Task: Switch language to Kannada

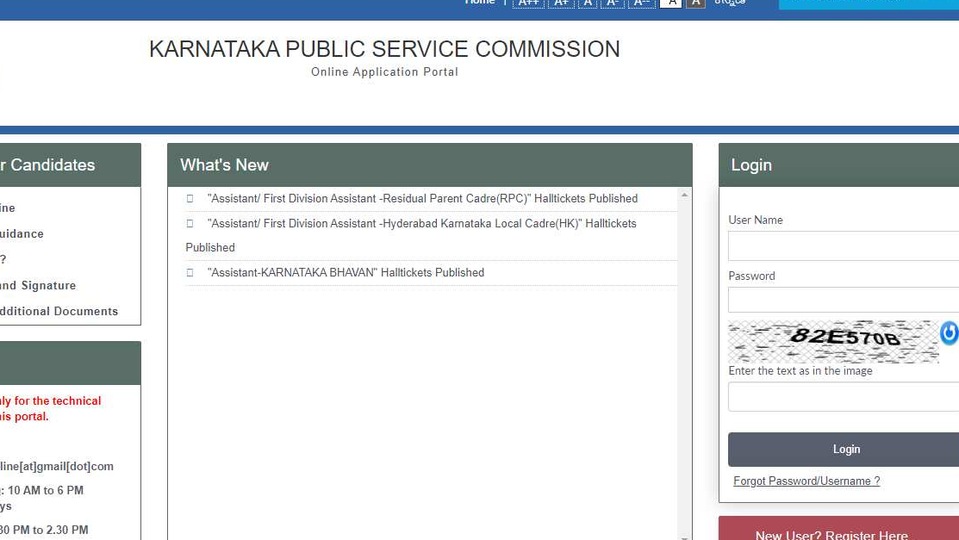Action: click(x=730, y=2)
